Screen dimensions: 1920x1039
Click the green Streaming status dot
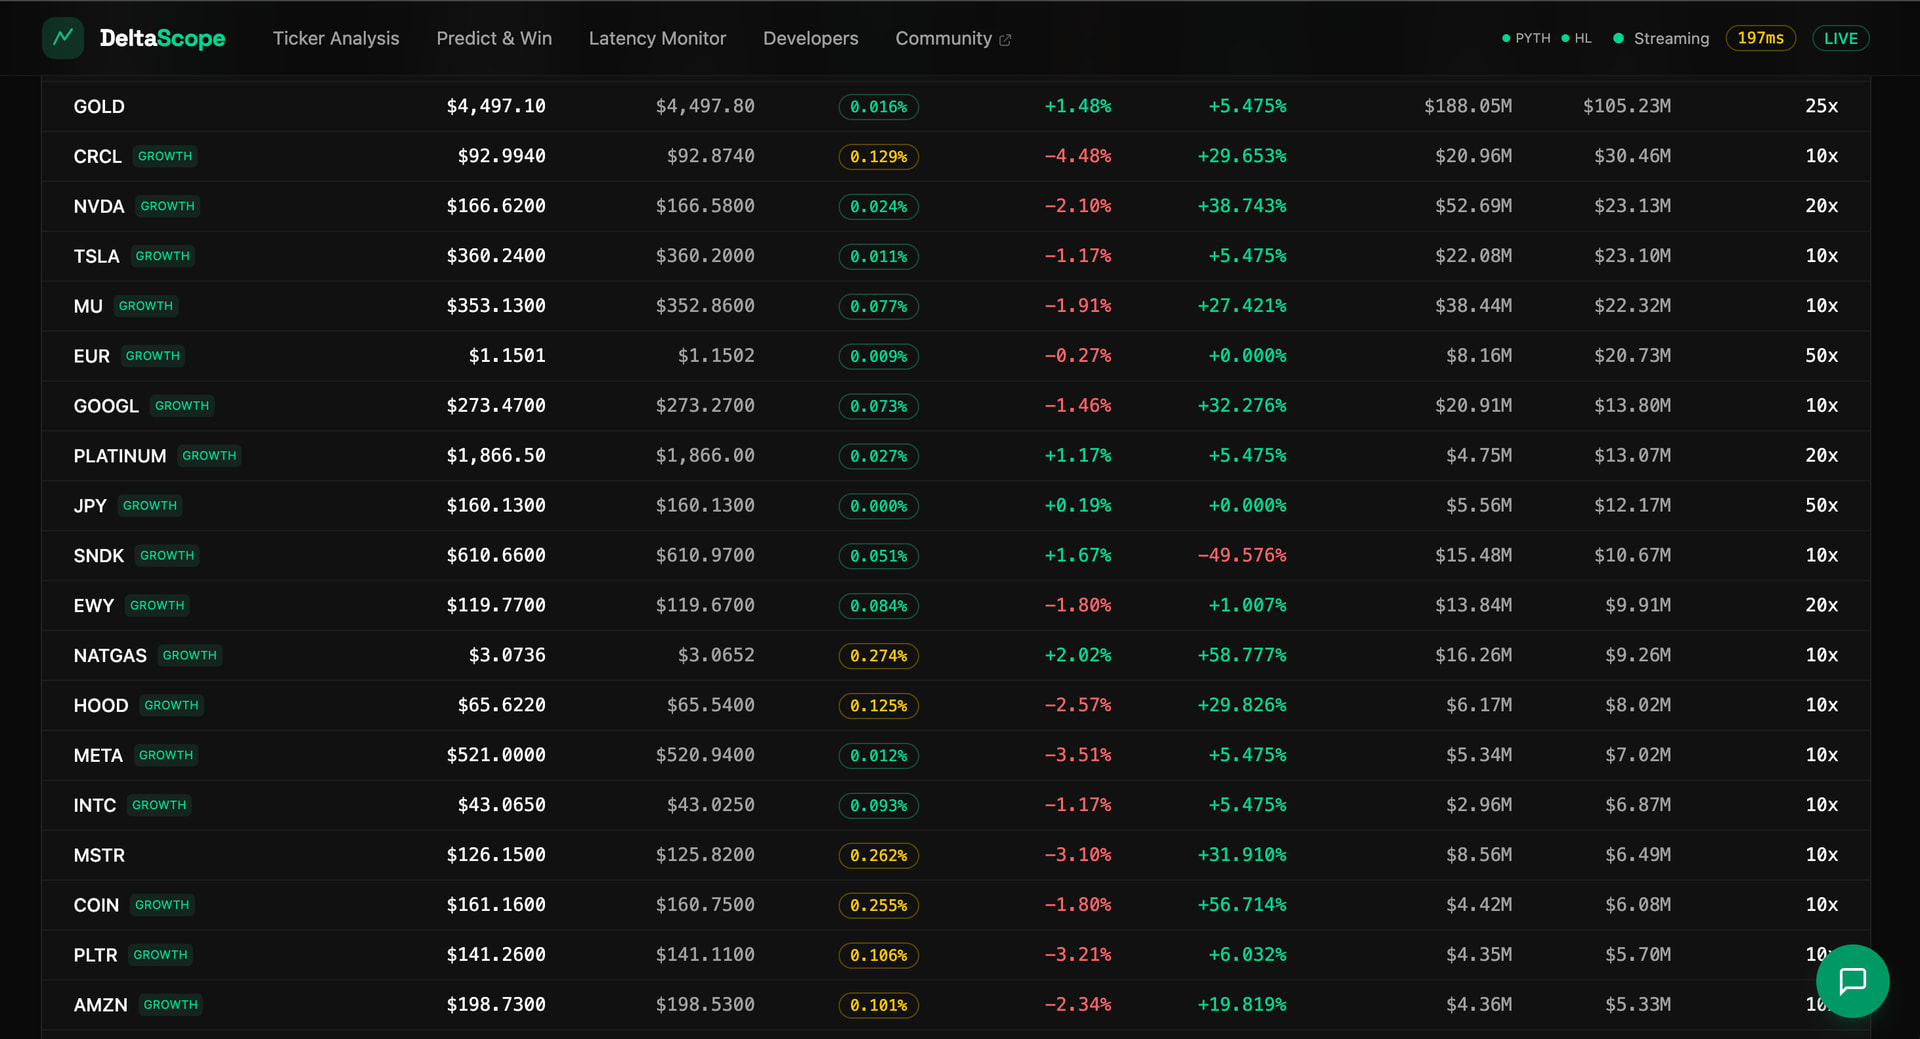[1618, 38]
